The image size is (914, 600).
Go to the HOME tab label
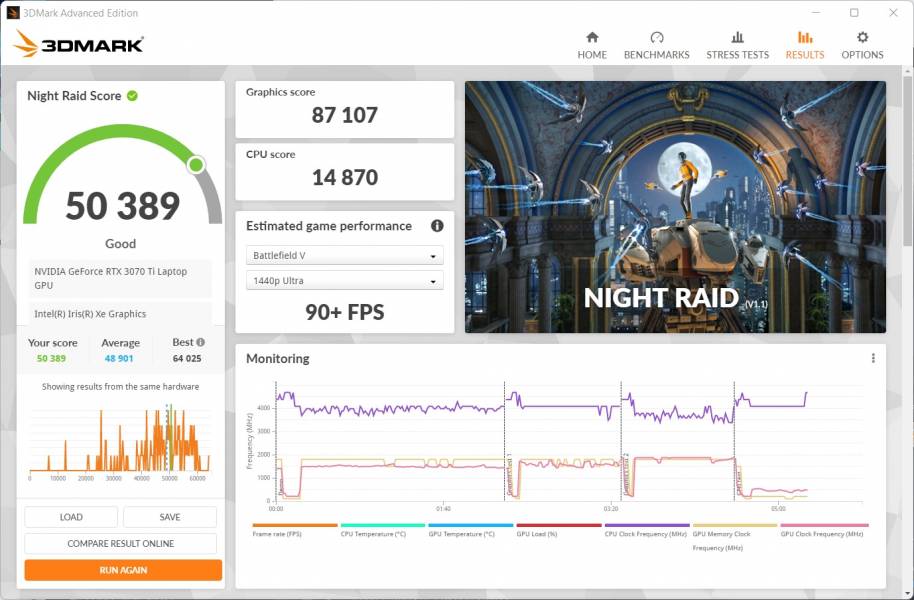[x=592, y=55]
